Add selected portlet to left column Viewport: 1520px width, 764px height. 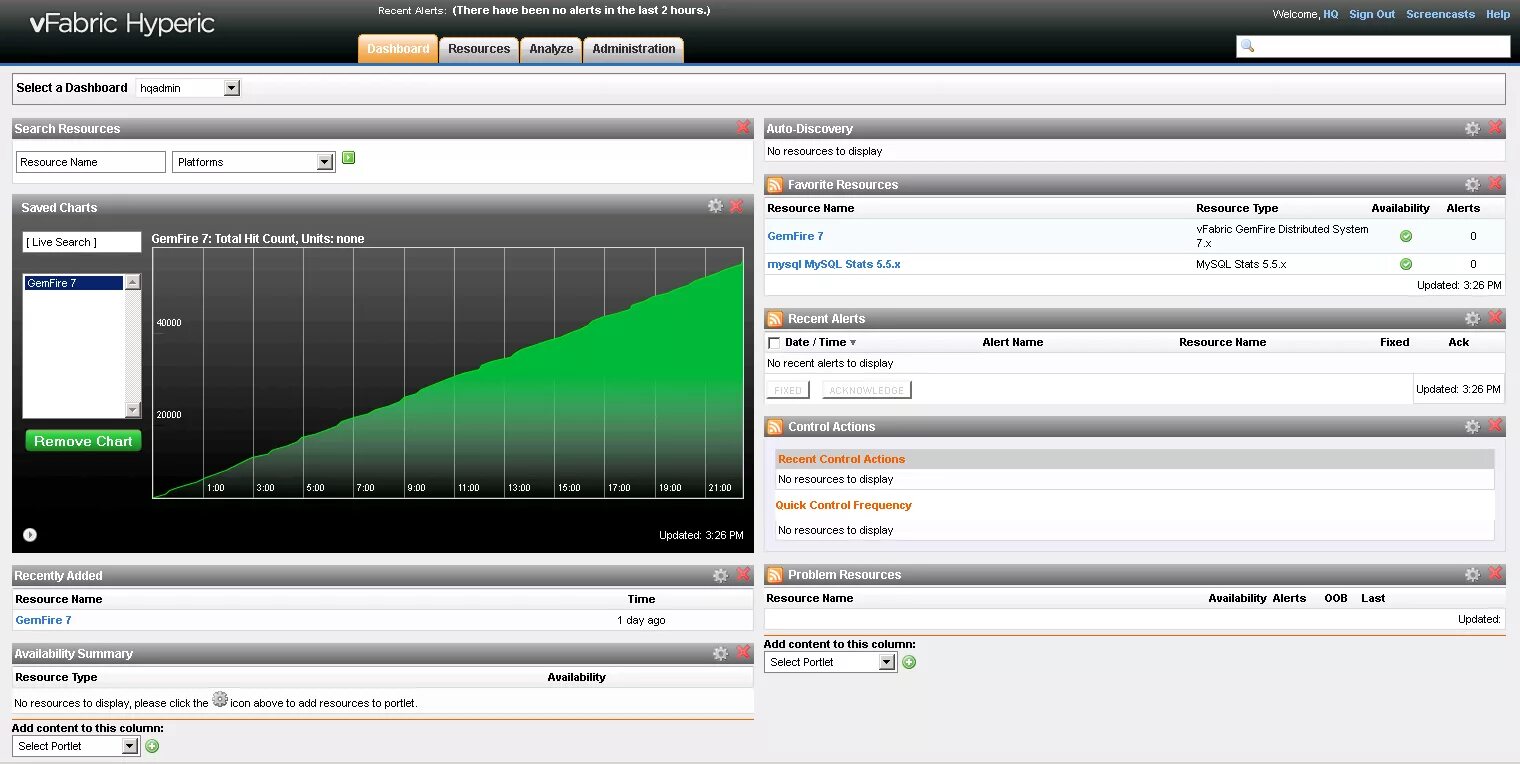(x=152, y=746)
